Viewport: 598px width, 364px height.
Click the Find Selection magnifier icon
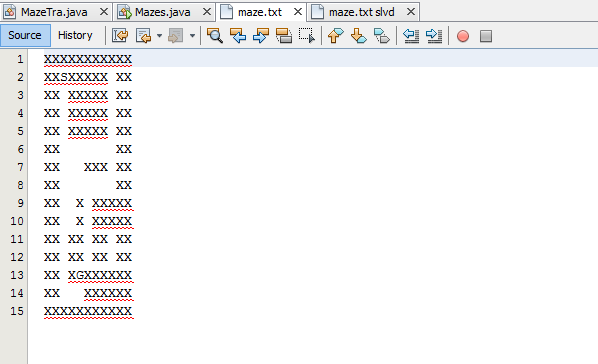pos(215,36)
